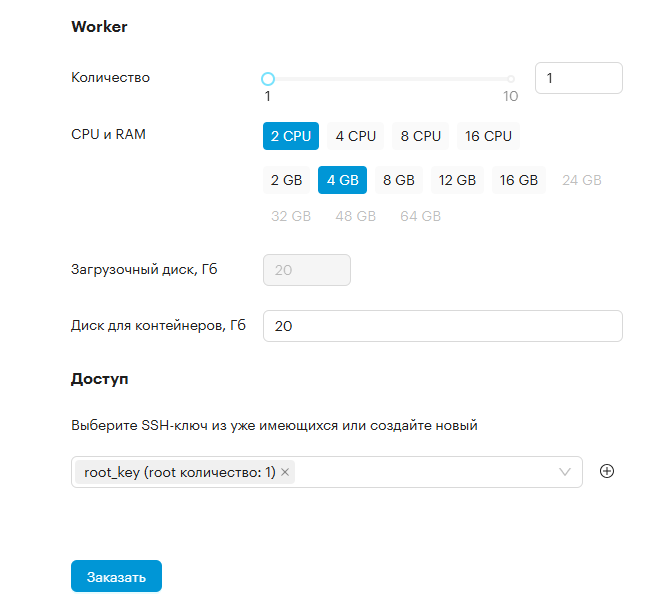Click the plus icon to add SSH key
The image size is (646, 606).
(606, 471)
